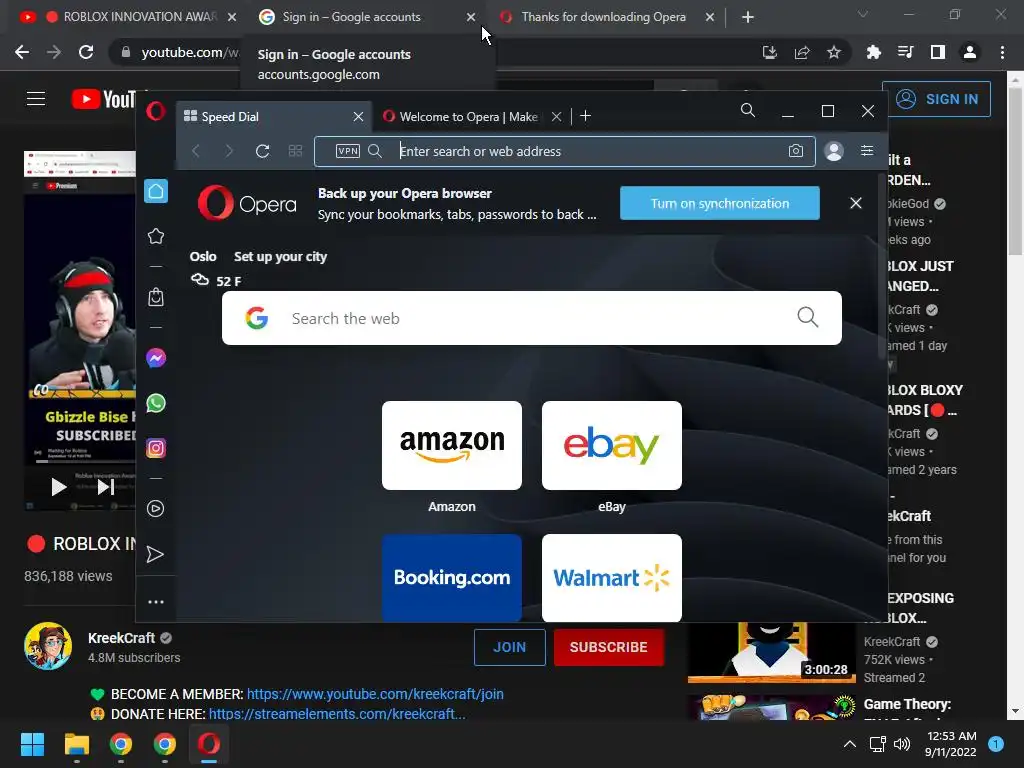Viewport: 1024px width, 768px height.
Task: Reload the Opera Speed Dial page
Action: point(263,151)
